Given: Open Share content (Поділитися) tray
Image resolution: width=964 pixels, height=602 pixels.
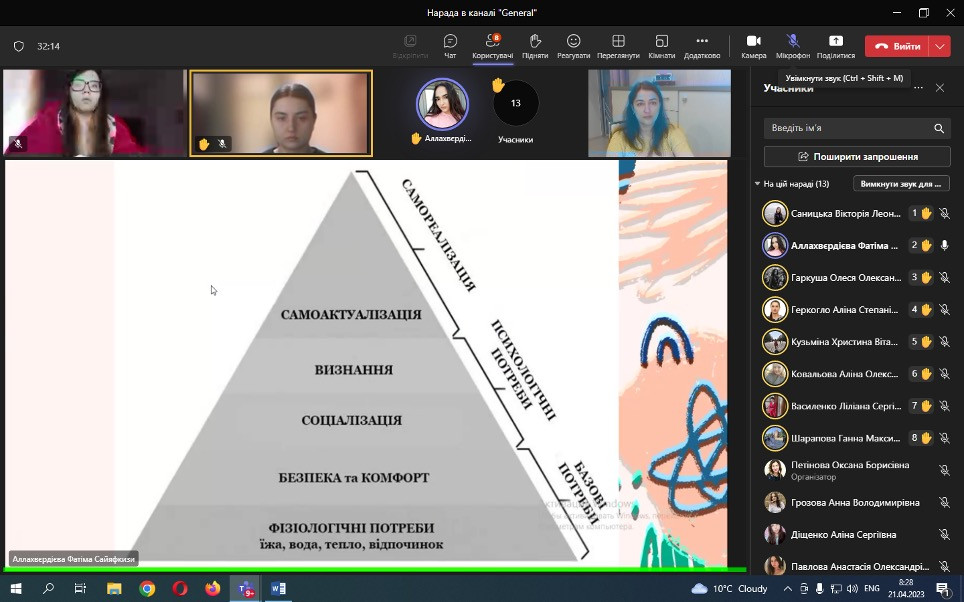Looking at the screenshot, I should pos(835,45).
